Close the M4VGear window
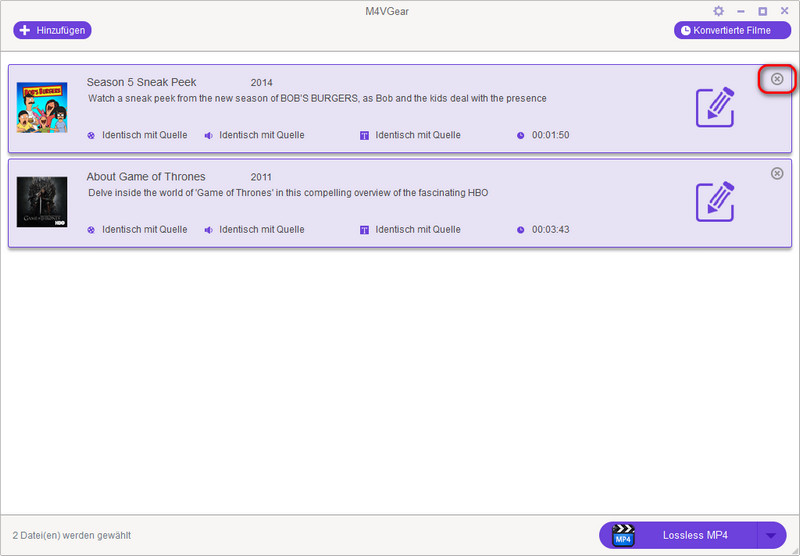800x556 pixels. tap(784, 11)
